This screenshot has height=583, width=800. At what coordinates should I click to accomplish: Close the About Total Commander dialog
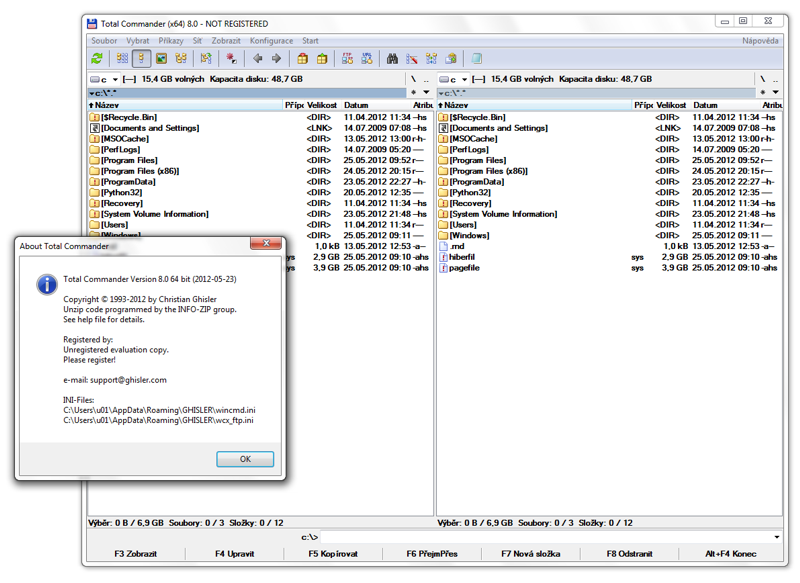point(266,243)
